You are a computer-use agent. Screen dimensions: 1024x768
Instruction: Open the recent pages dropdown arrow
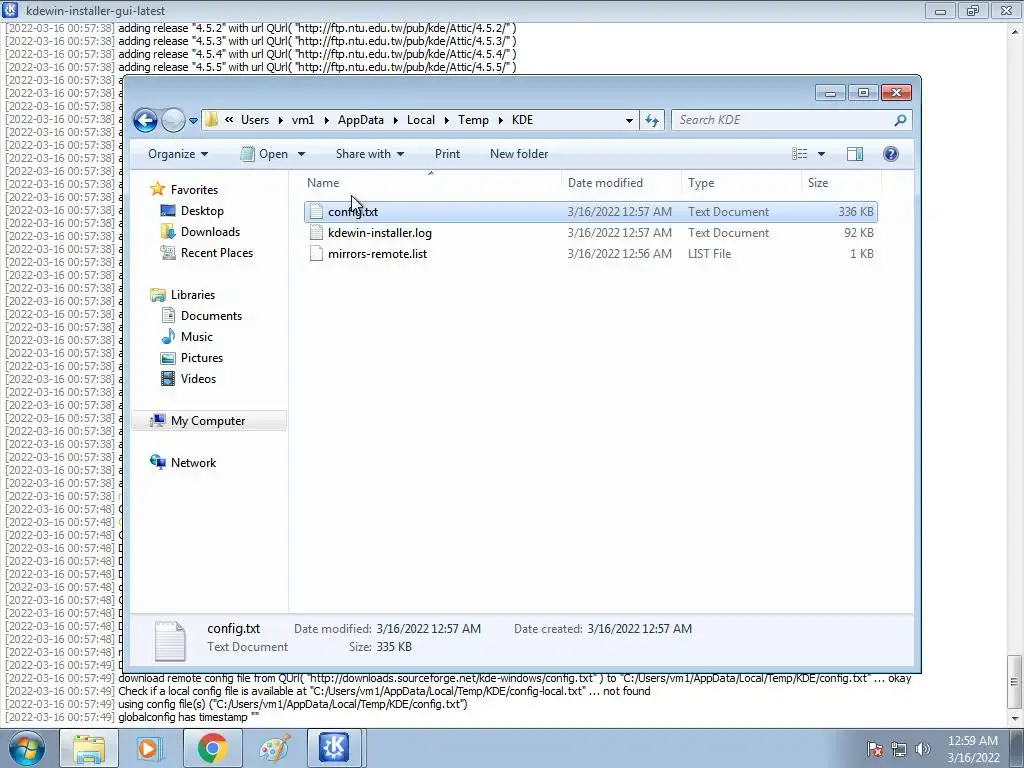[193, 121]
